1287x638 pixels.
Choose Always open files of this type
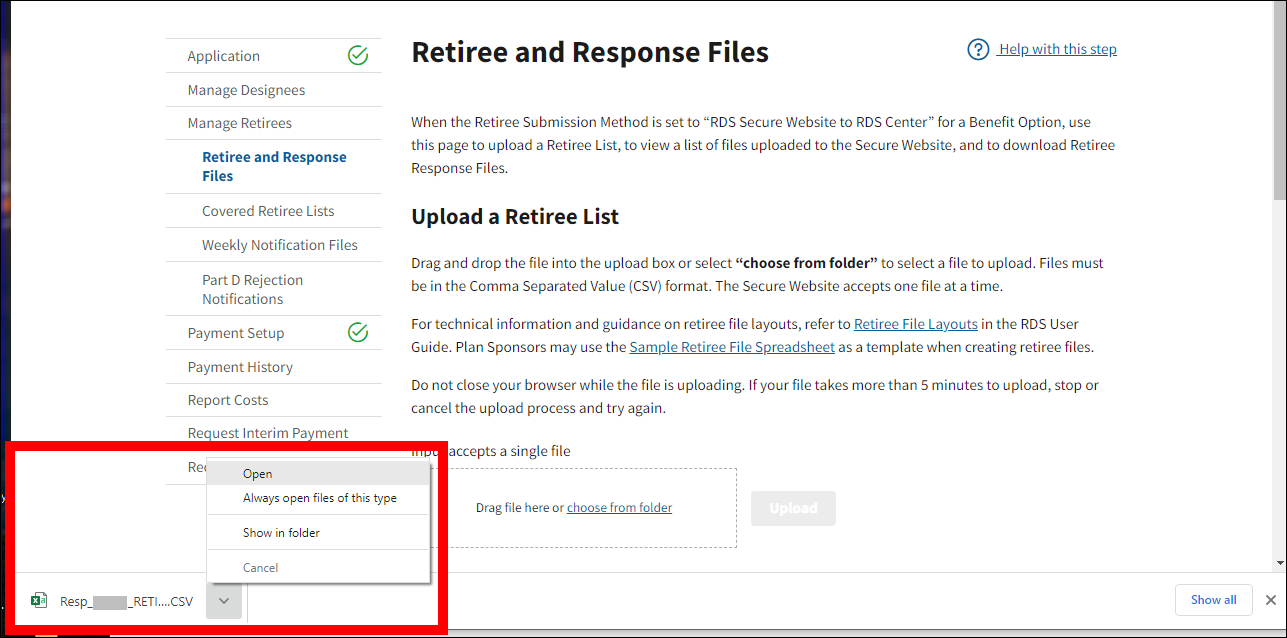[319, 498]
